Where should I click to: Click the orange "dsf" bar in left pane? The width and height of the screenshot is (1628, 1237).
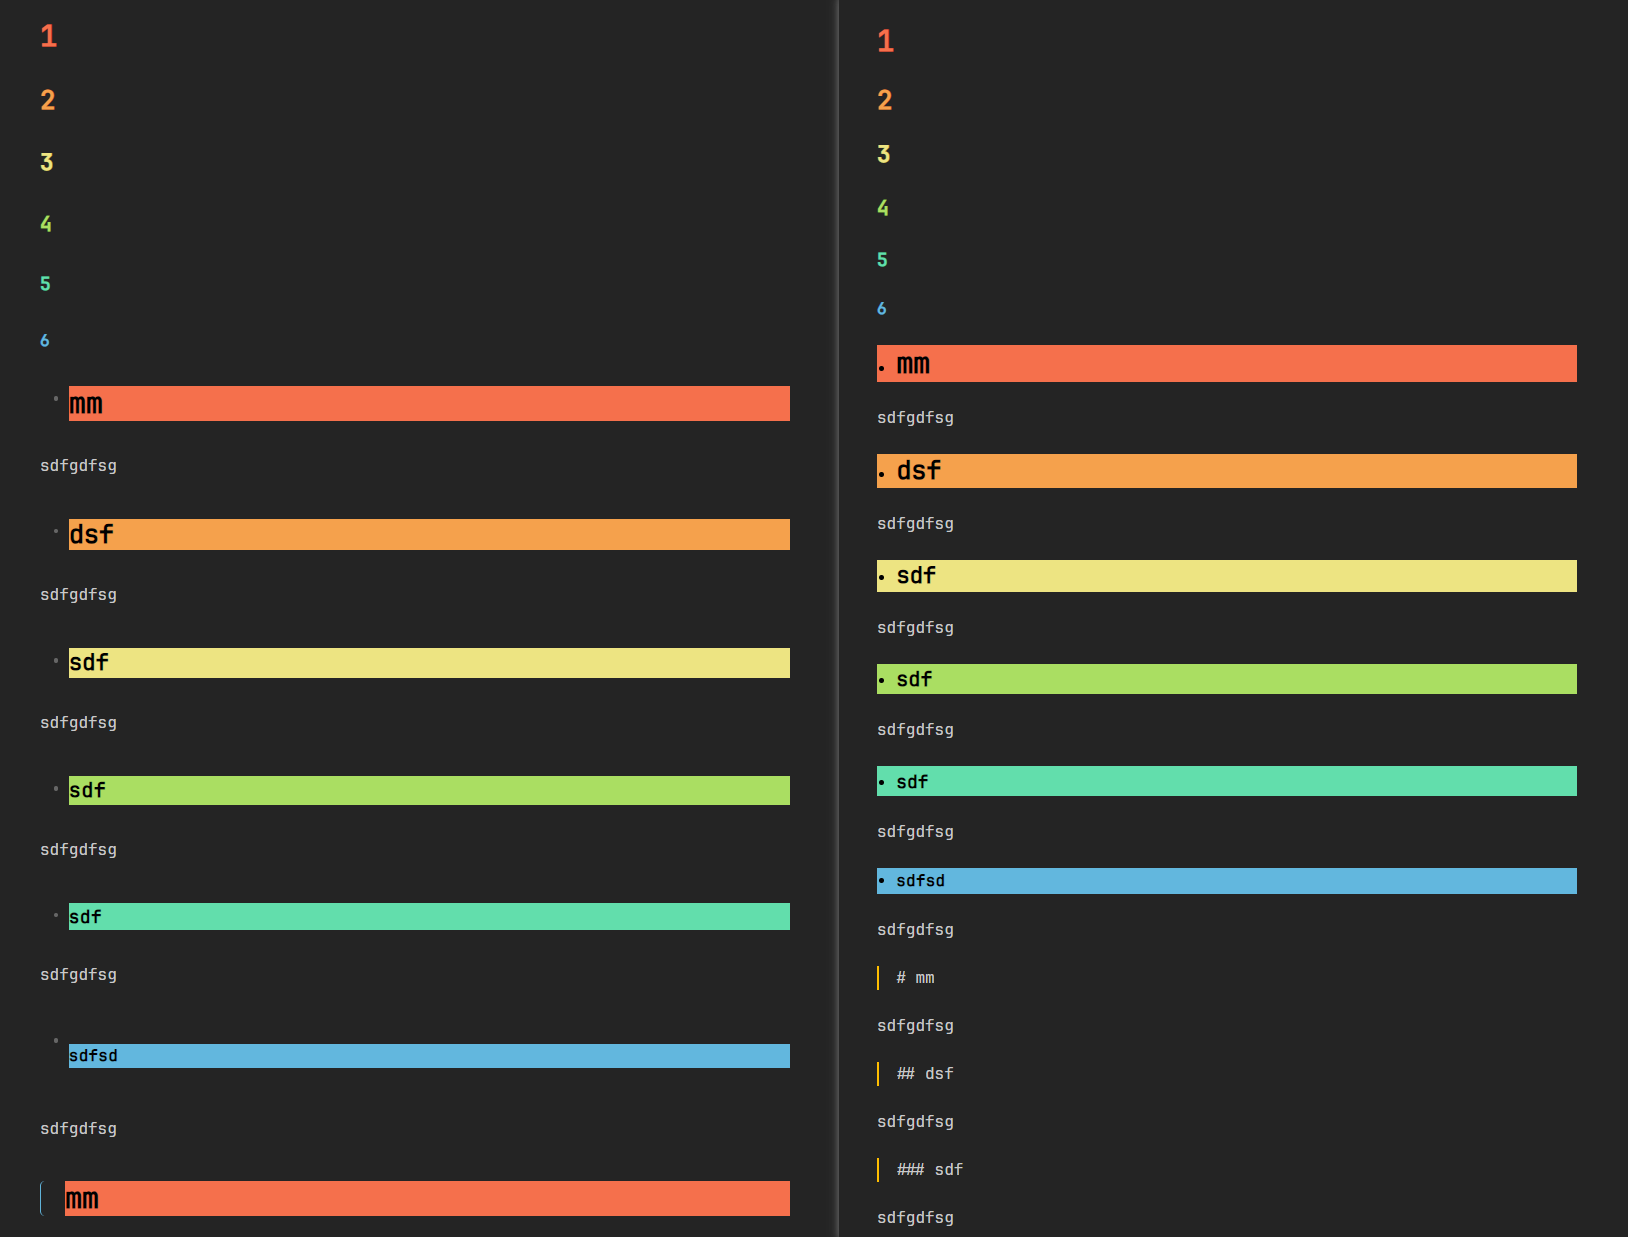click(x=429, y=534)
